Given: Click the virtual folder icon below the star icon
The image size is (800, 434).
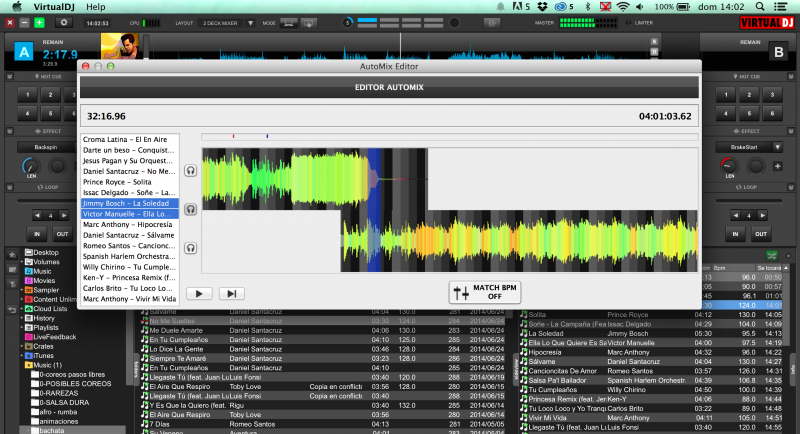Looking at the screenshot, I should coord(12,269).
